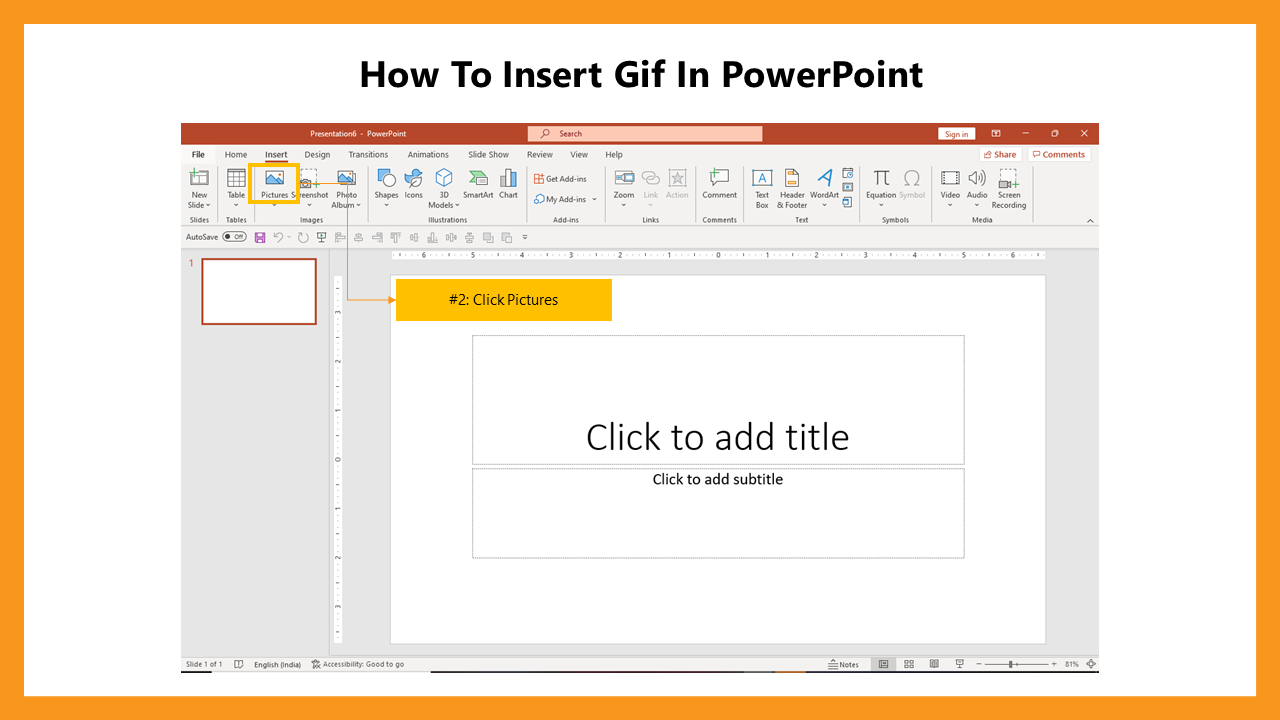1280x720 pixels.
Task: Click the Icons button in Illustrations
Action: pos(414,185)
